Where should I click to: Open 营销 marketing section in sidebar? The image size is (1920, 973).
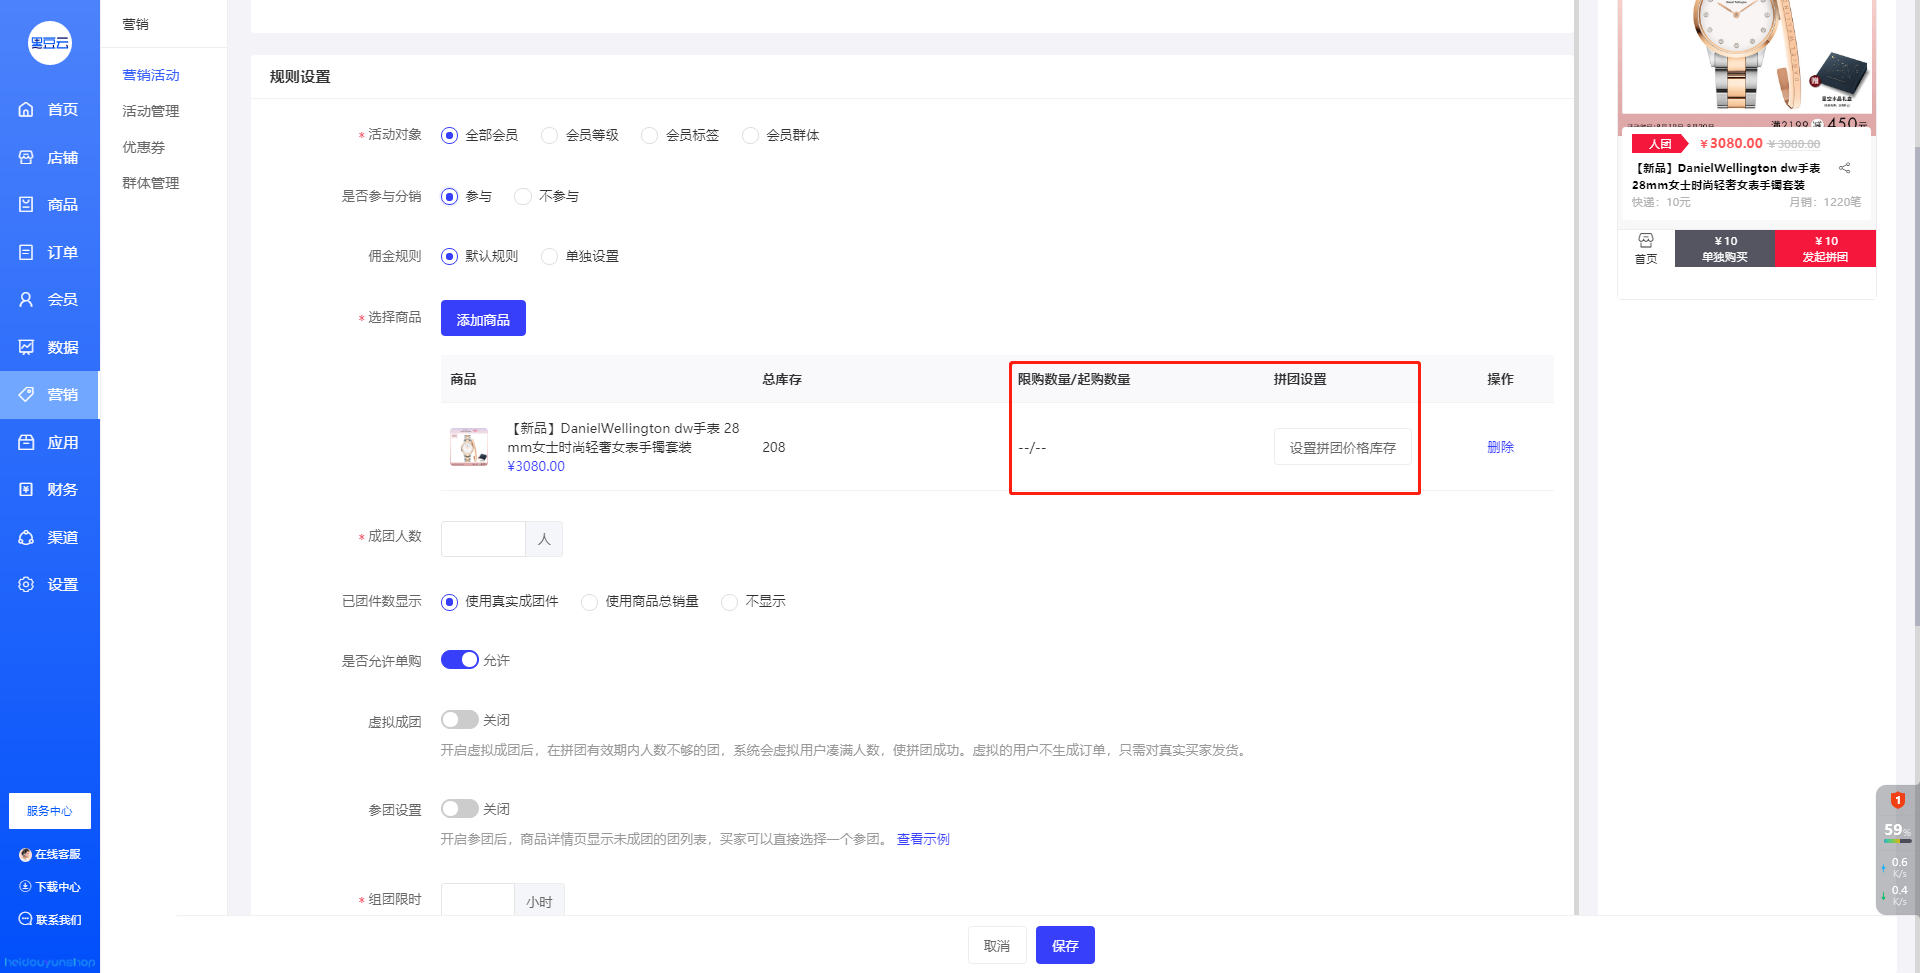point(50,395)
